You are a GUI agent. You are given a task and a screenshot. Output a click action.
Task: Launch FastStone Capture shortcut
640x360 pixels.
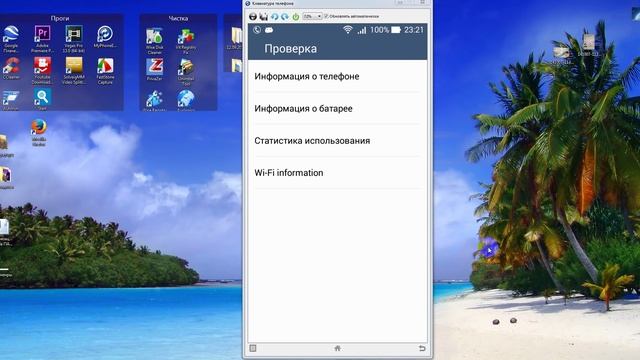point(105,71)
